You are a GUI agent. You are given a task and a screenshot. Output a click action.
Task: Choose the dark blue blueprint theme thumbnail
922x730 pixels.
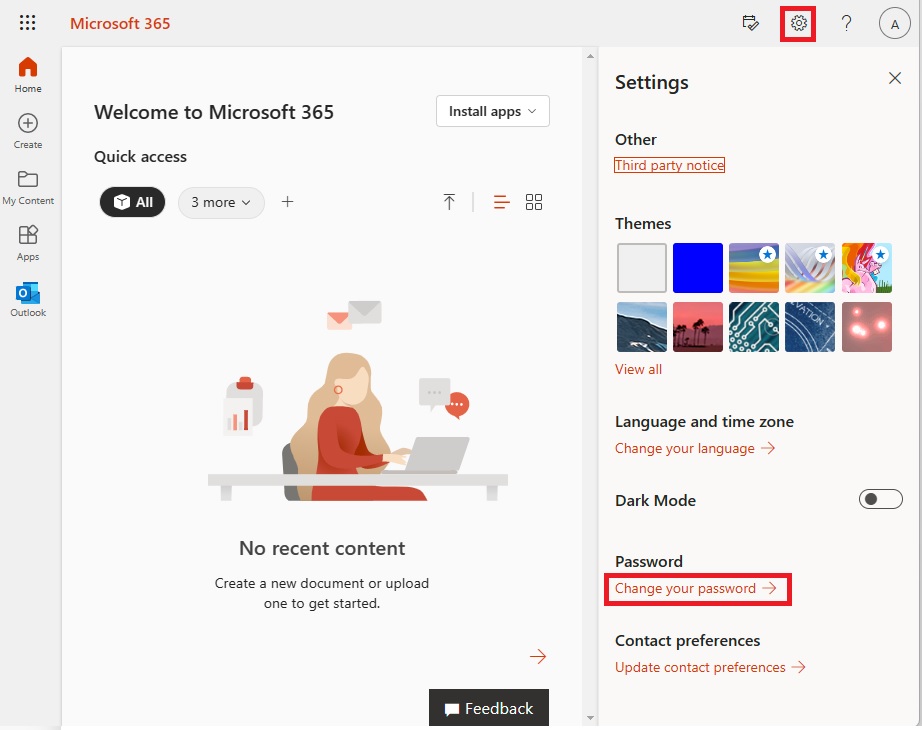coord(810,327)
